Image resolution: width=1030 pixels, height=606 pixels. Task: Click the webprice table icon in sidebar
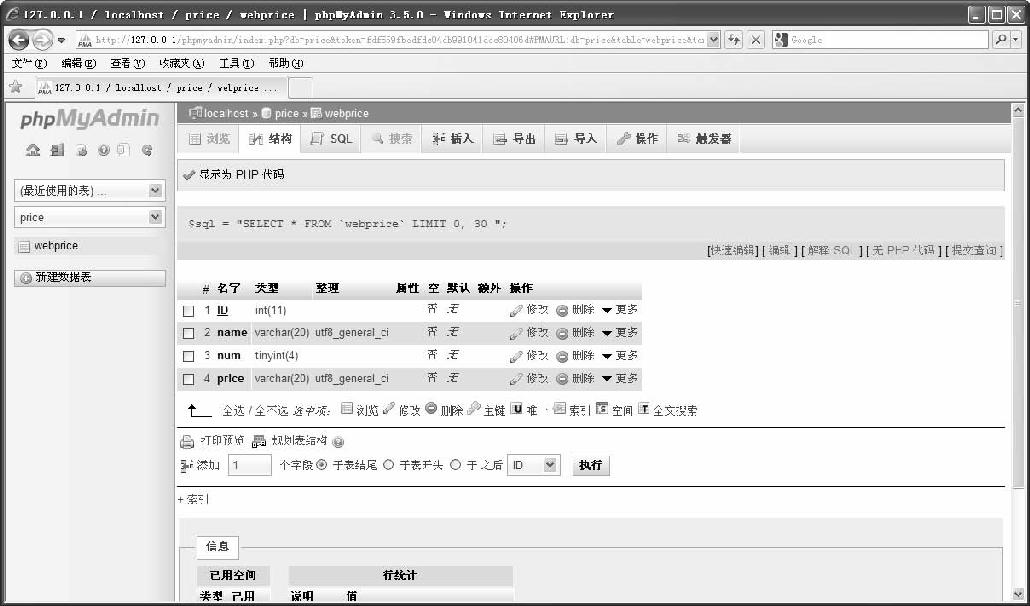[x=24, y=247]
